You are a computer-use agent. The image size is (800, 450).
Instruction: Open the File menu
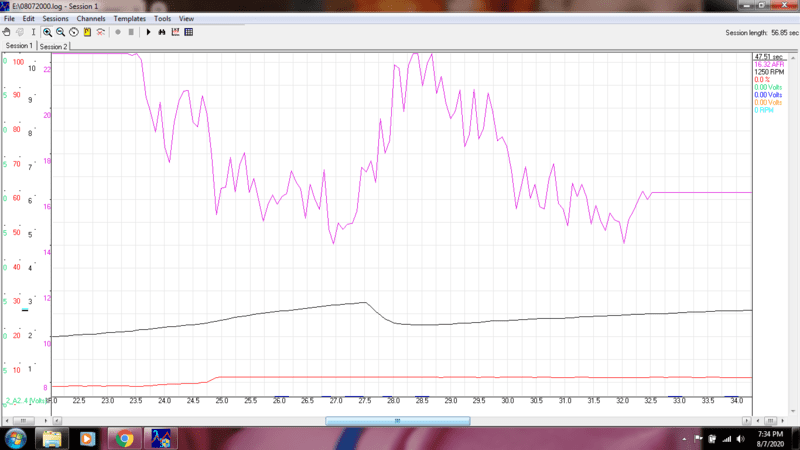[10, 19]
